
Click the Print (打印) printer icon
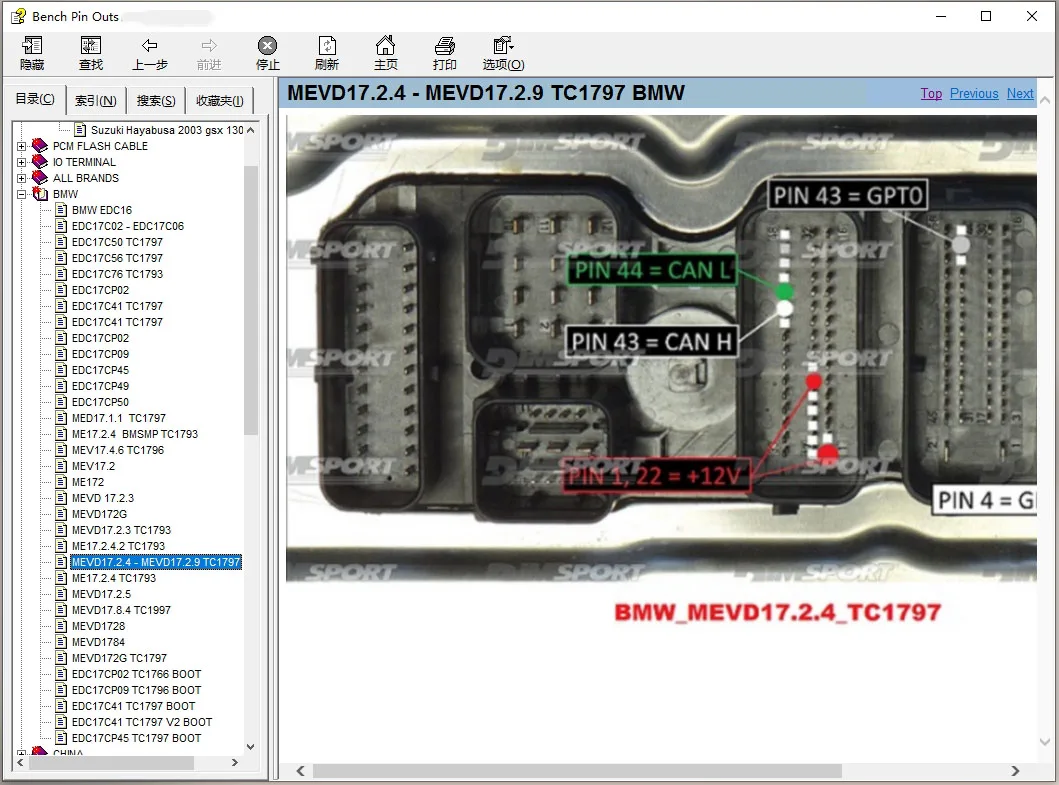tap(444, 45)
